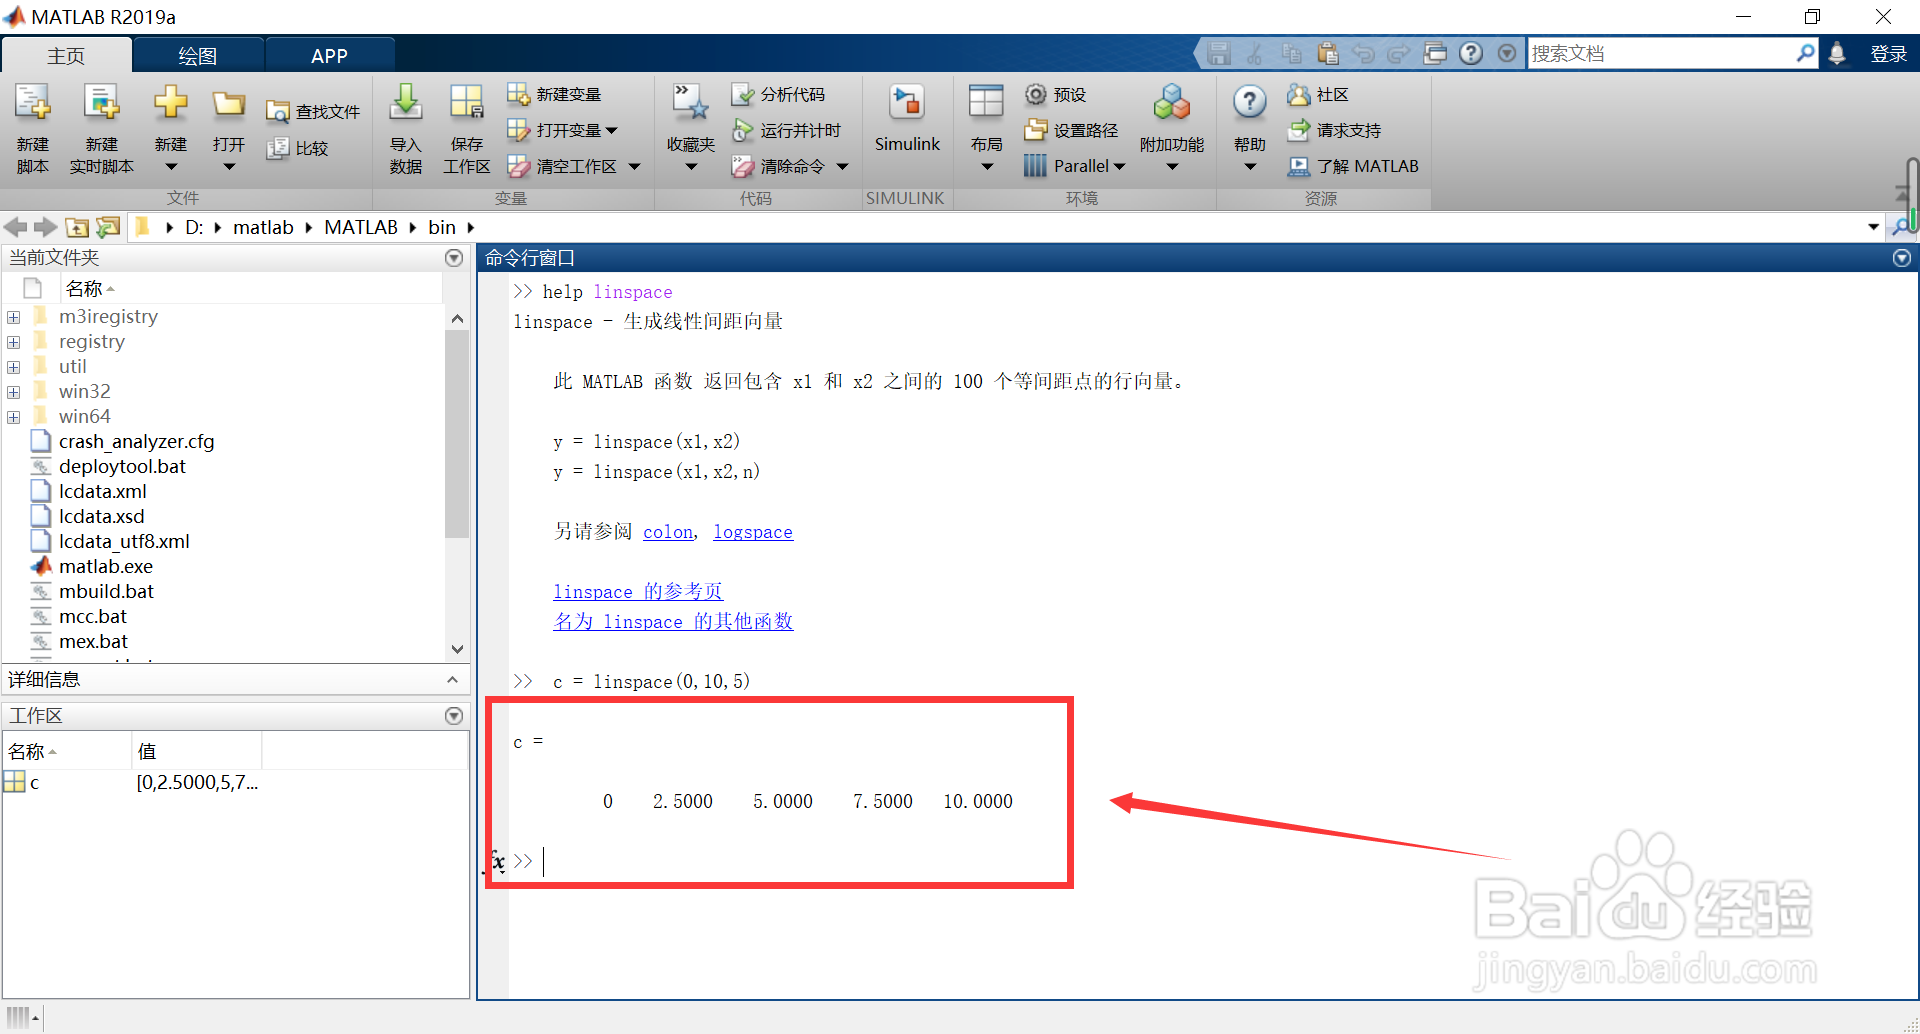The width and height of the screenshot is (1920, 1034).
Task: Select crash_analyzer.cfg file
Action: click(x=136, y=442)
